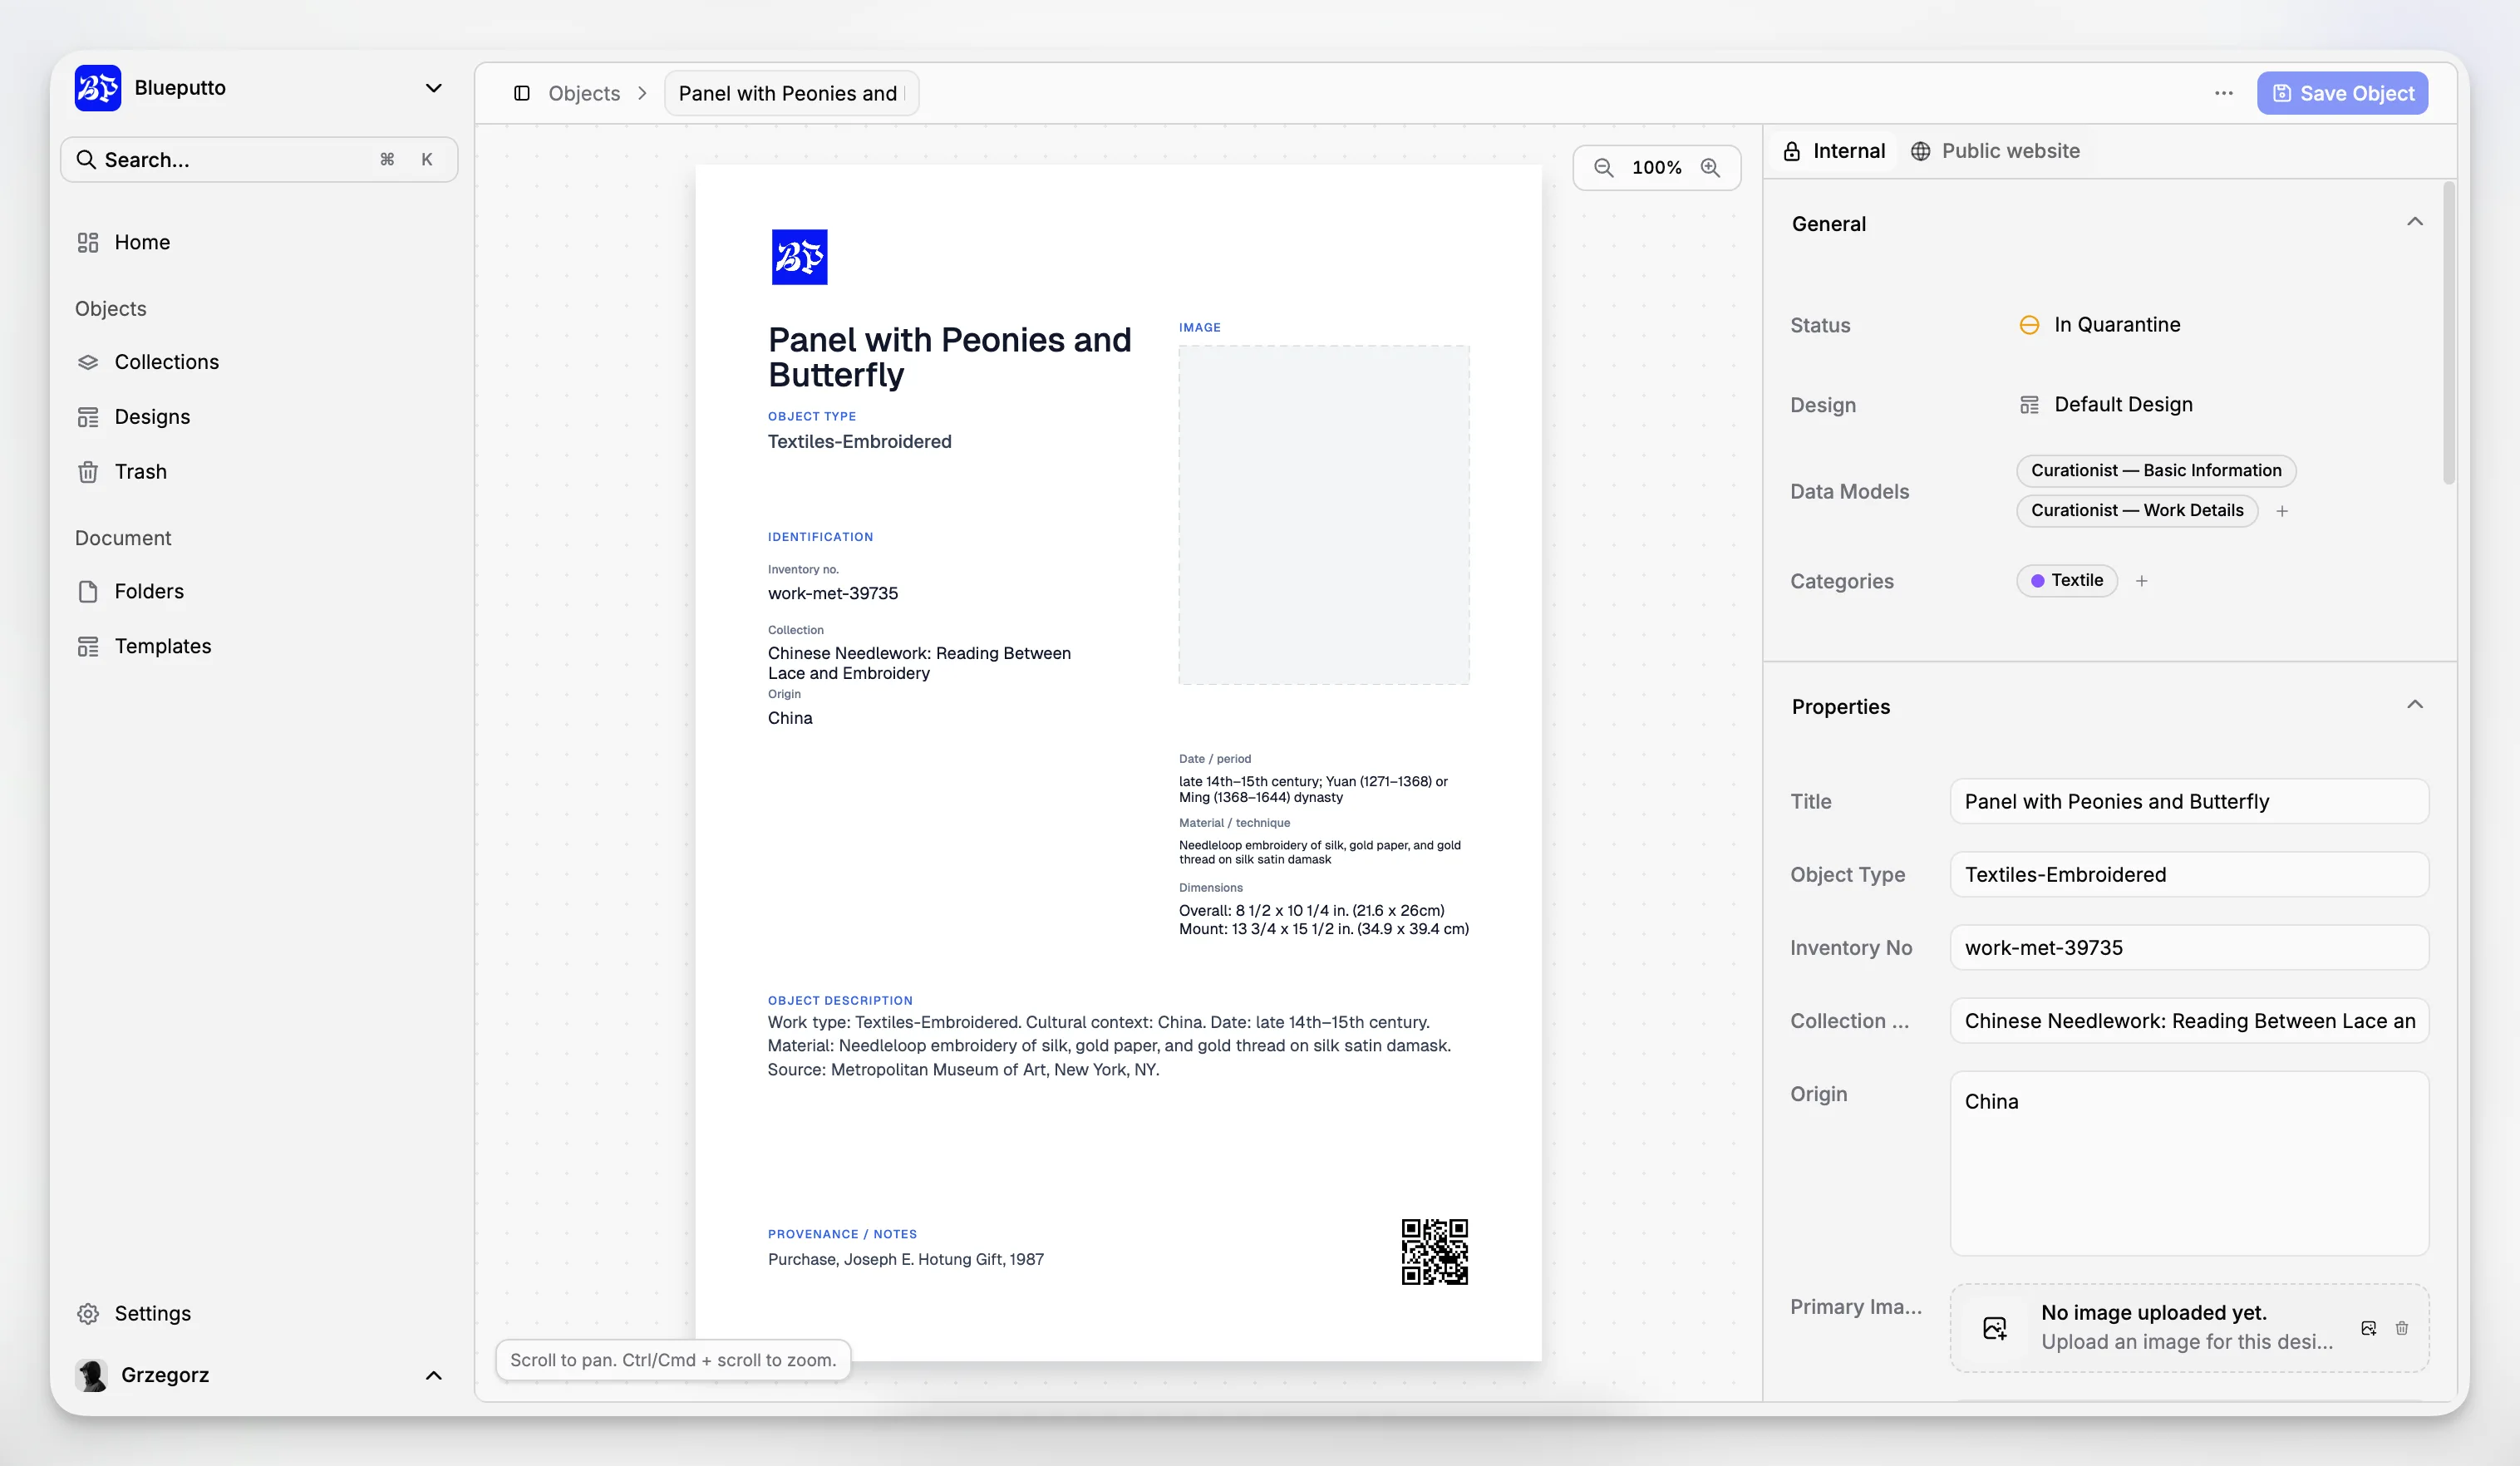Click the Blueputto logo on the document
The height and width of the screenshot is (1466, 2520).
pos(799,257)
